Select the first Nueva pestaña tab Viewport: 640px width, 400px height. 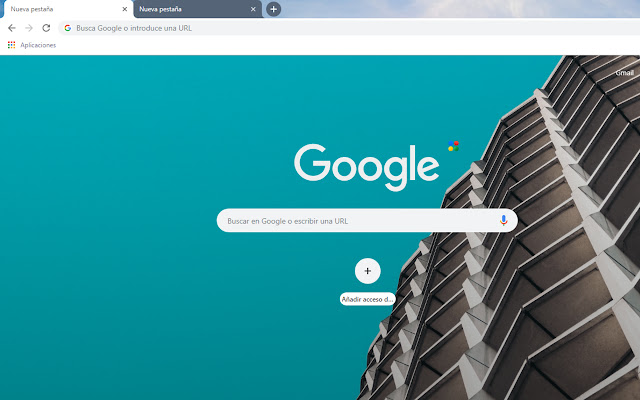tap(68, 9)
